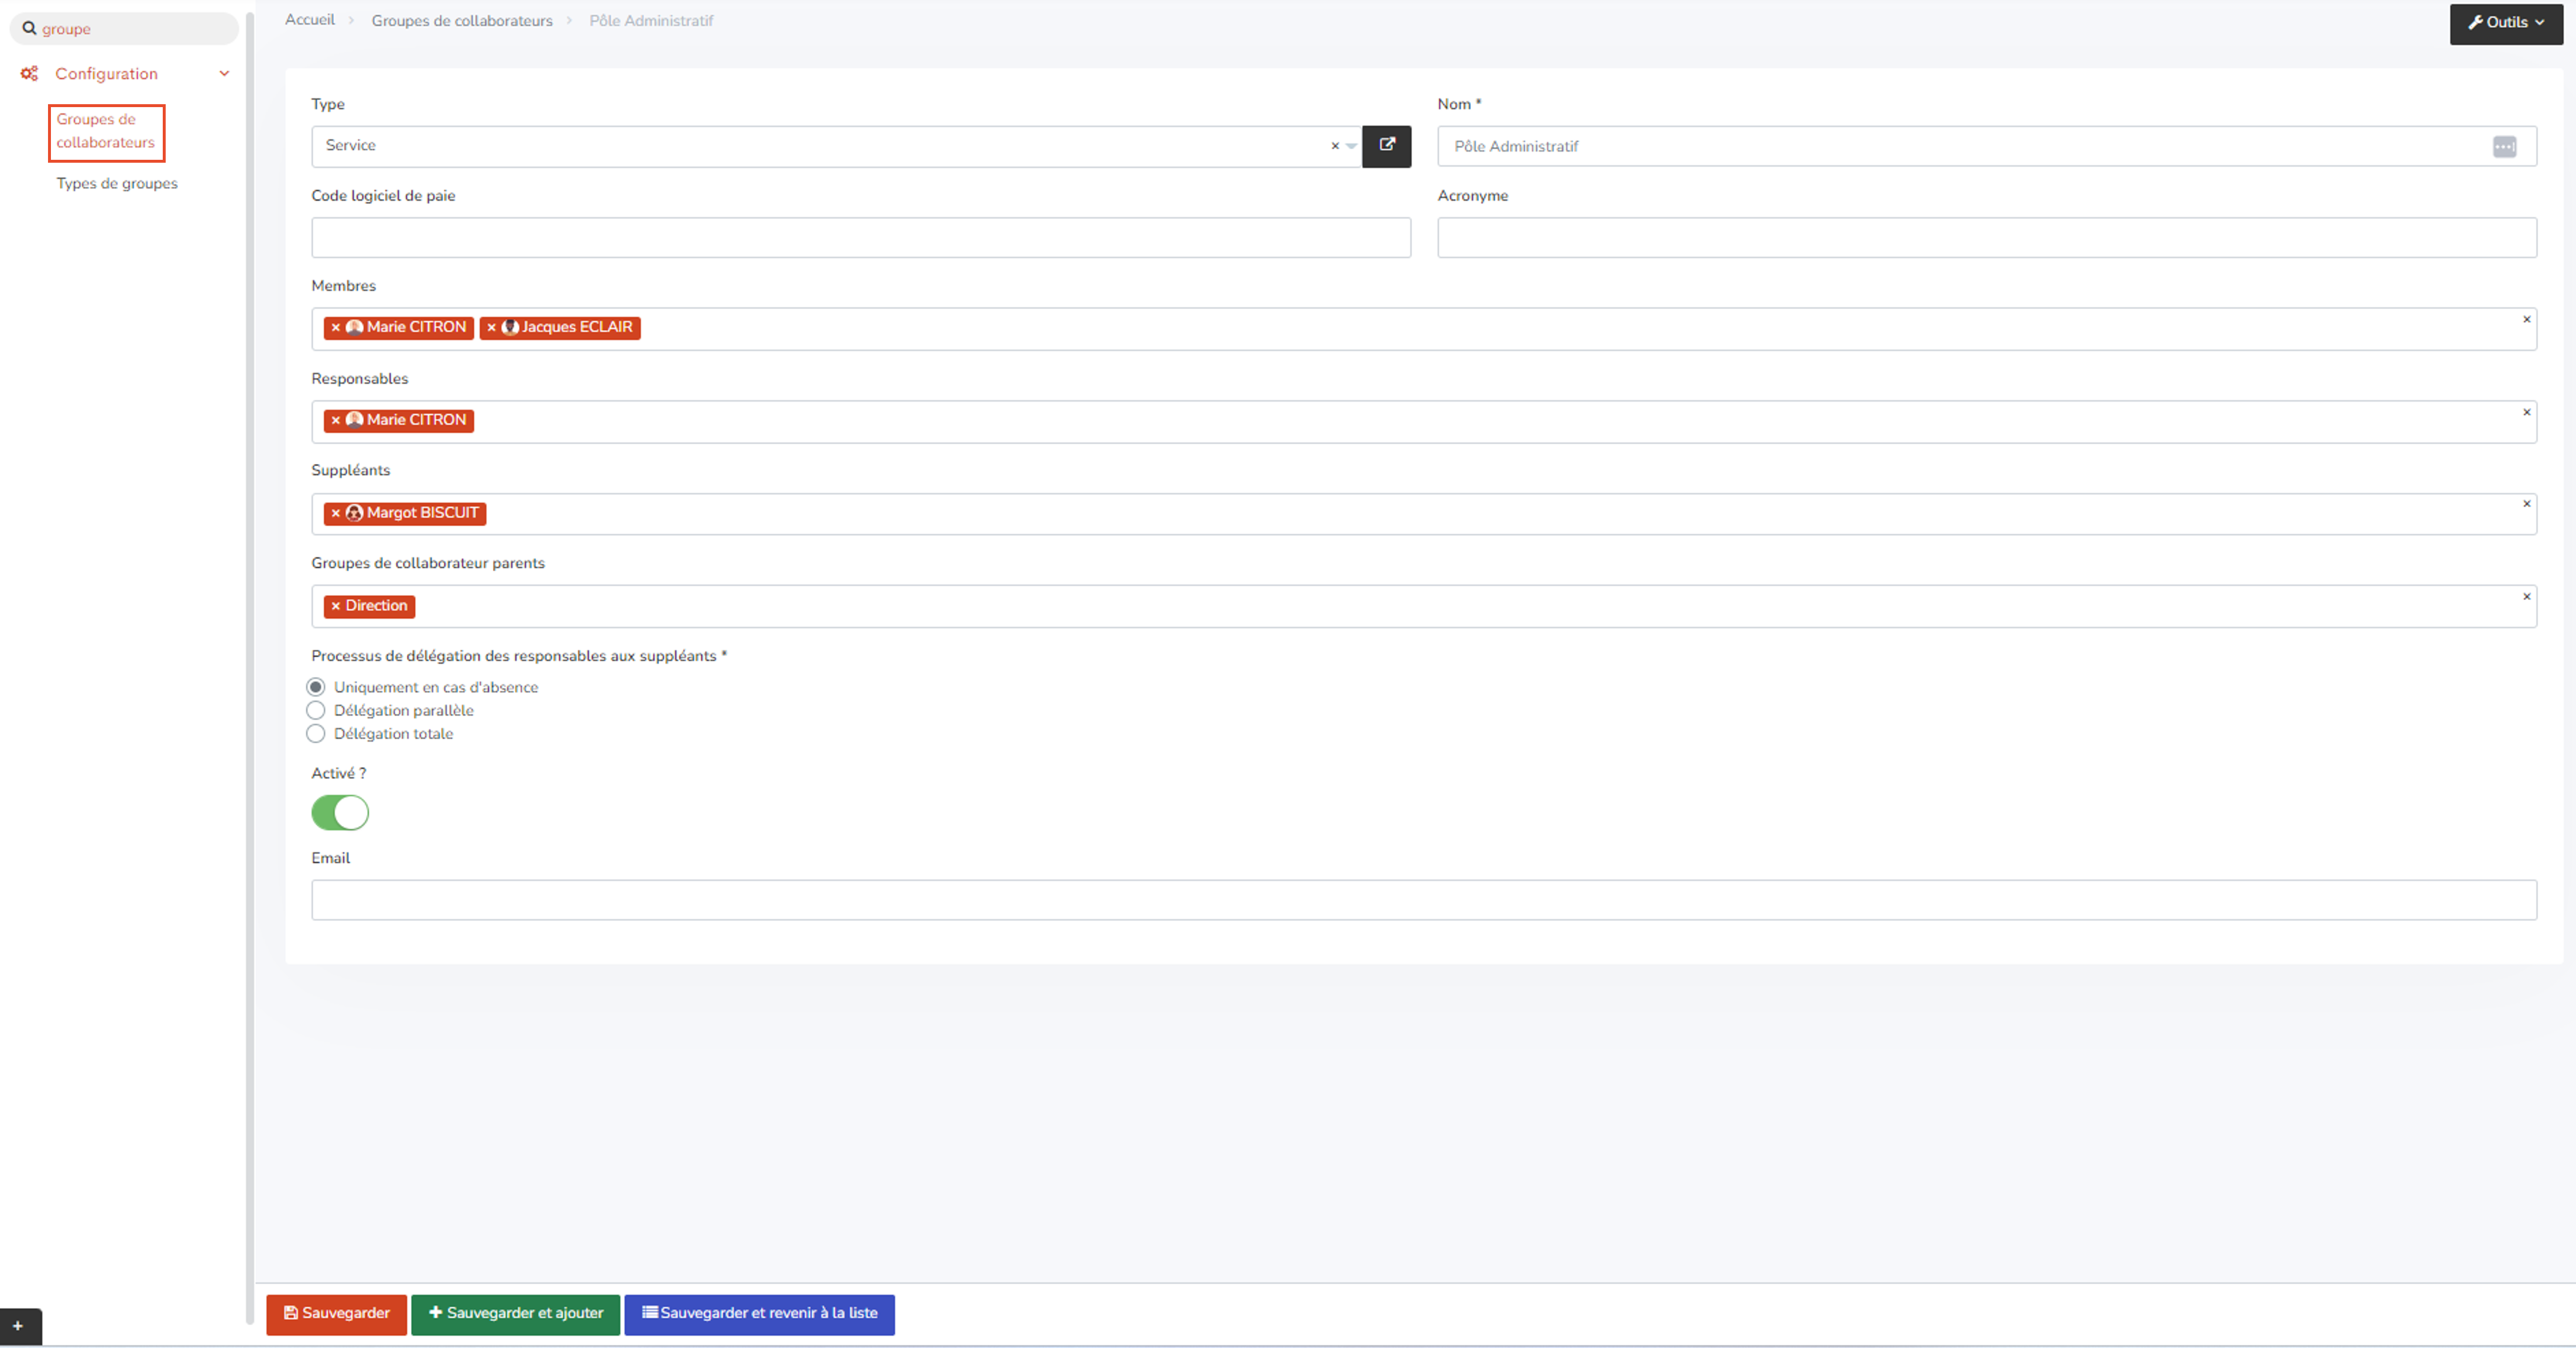Click Sauvegarder et revenir à la liste
Screen dimensions: 2576x1348
coord(759,1314)
